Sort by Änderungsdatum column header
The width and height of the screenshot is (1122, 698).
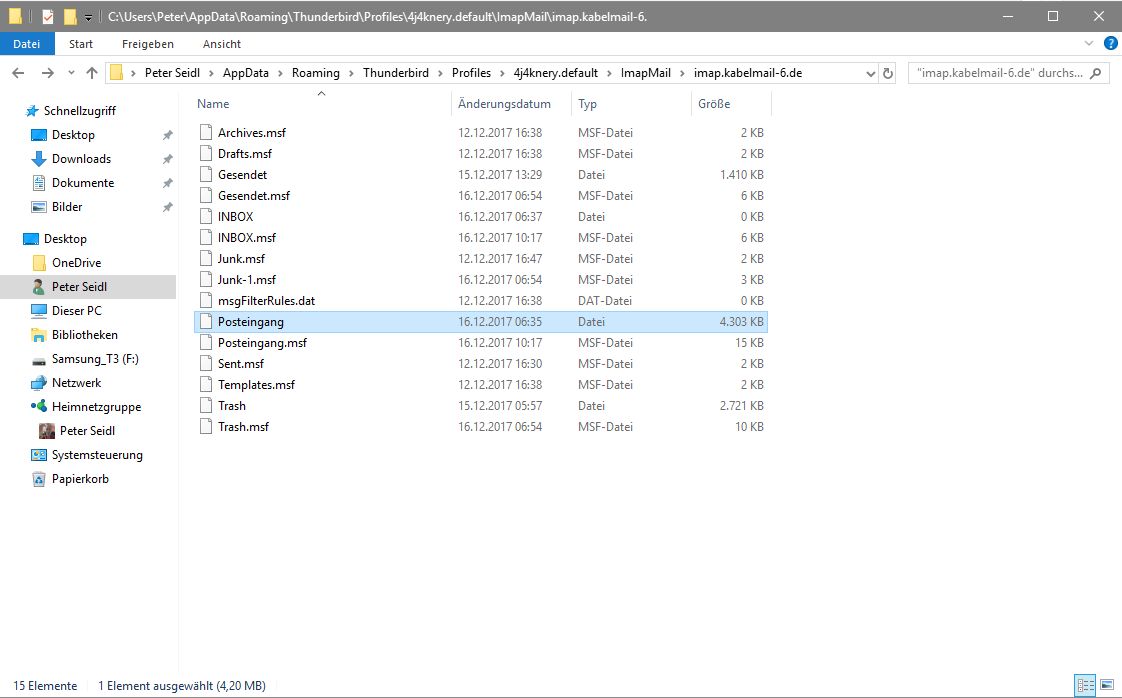pos(504,104)
